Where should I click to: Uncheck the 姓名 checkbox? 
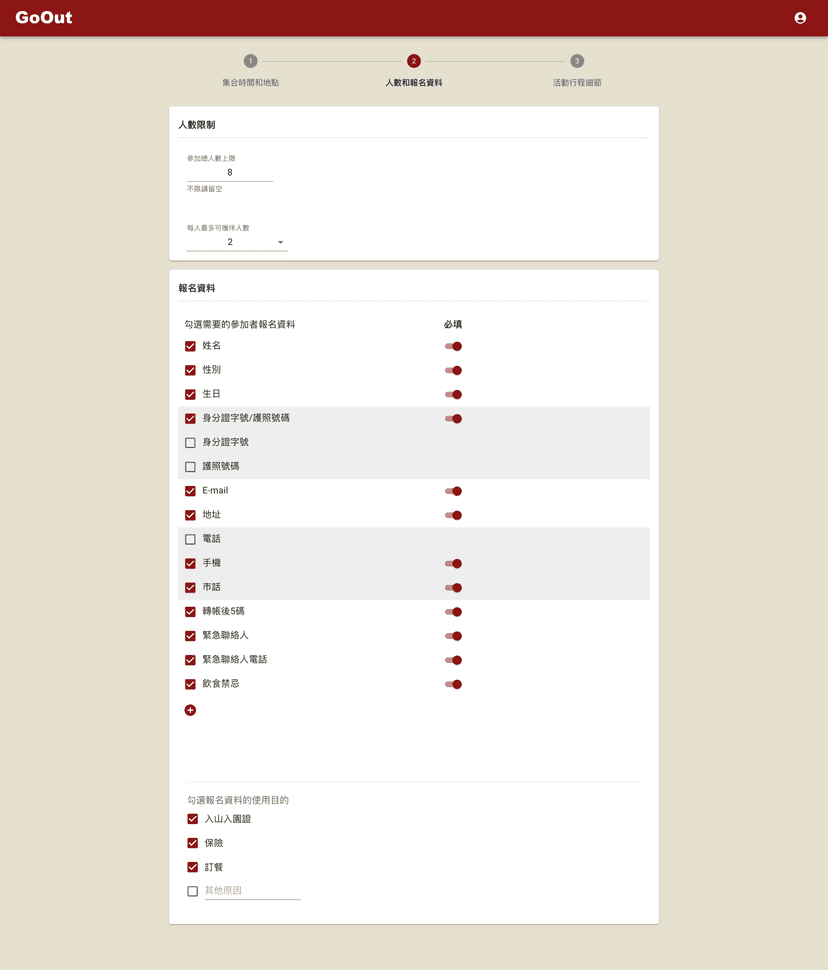pyautogui.click(x=190, y=346)
